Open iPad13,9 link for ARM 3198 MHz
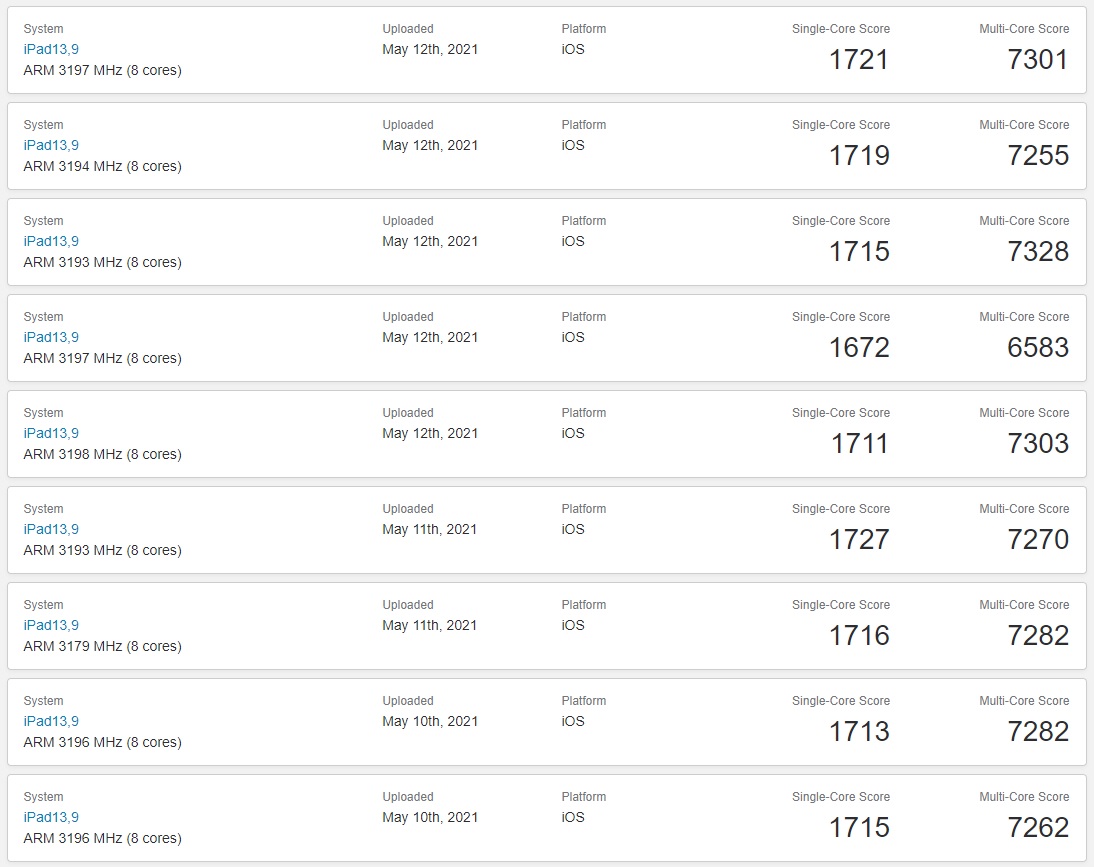Image resolution: width=1094 pixels, height=867 pixels. pyautogui.click(x=51, y=433)
